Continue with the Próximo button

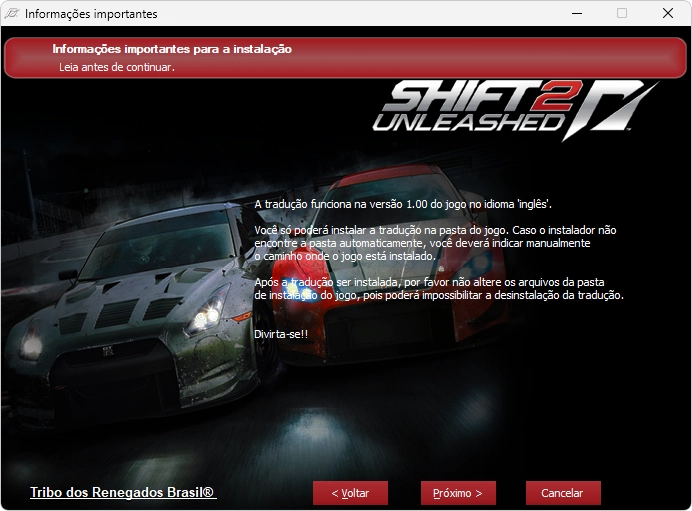[x=458, y=493]
